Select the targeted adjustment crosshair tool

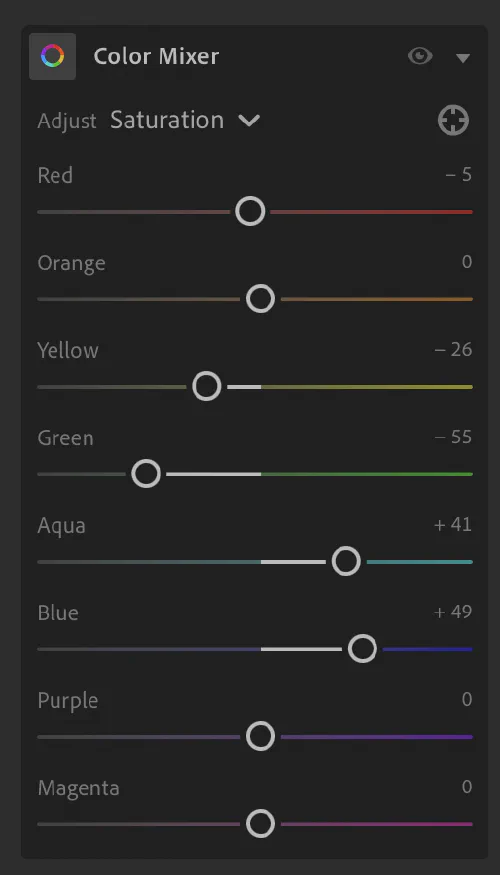coord(453,121)
